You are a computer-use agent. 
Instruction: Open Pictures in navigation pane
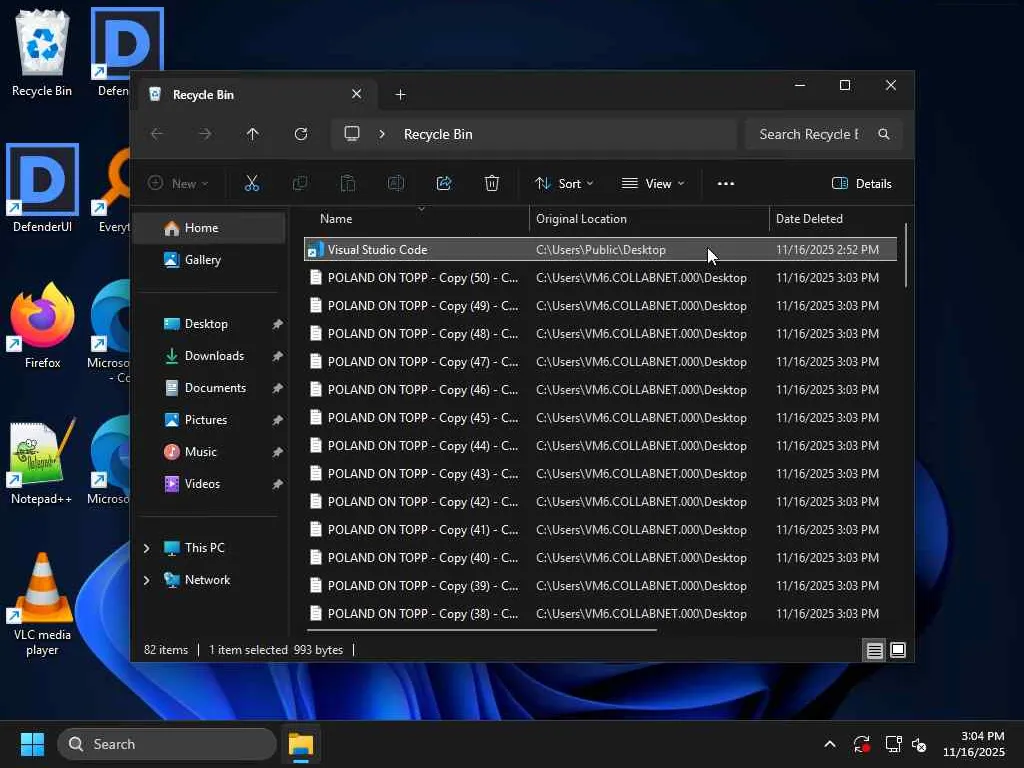210,420
